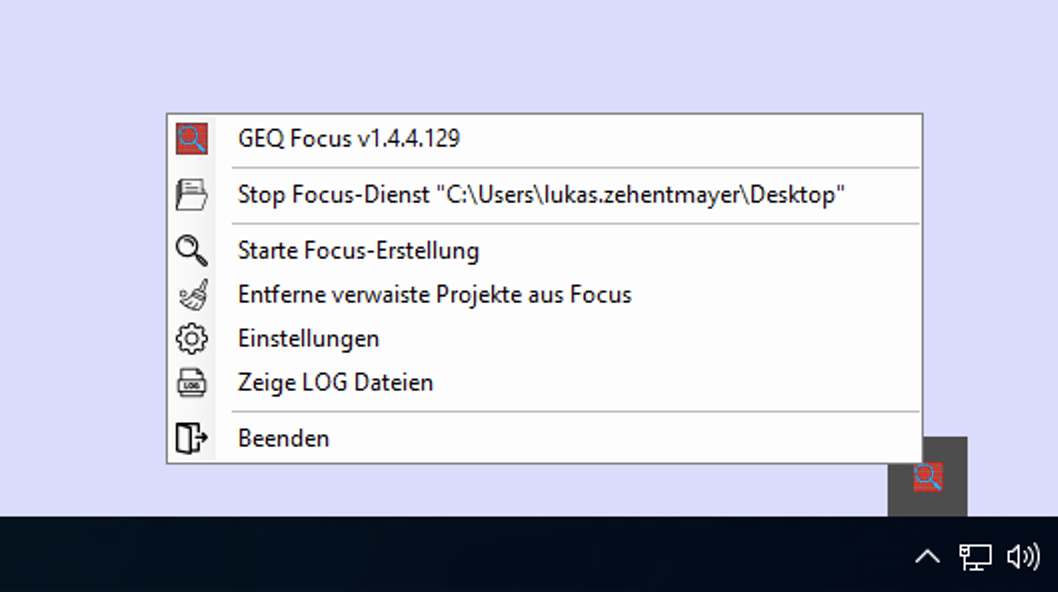
Task: Select Zeige LOG Dateien
Action: coord(544,383)
